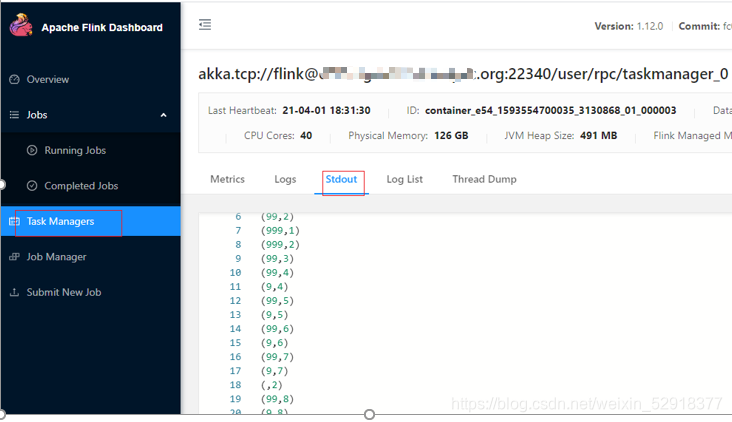Click the Submit New Job upload icon
Image resolution: width=732 pixels, height=422 pixels.
tap(14, 292)
